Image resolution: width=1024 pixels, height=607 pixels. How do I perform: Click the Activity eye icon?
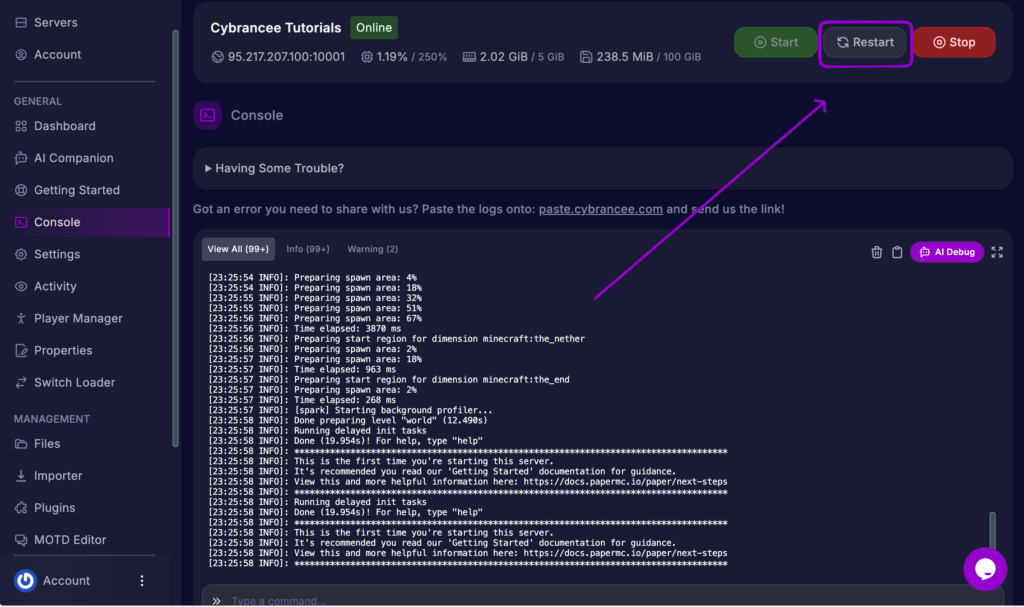(x=21, y=286)
